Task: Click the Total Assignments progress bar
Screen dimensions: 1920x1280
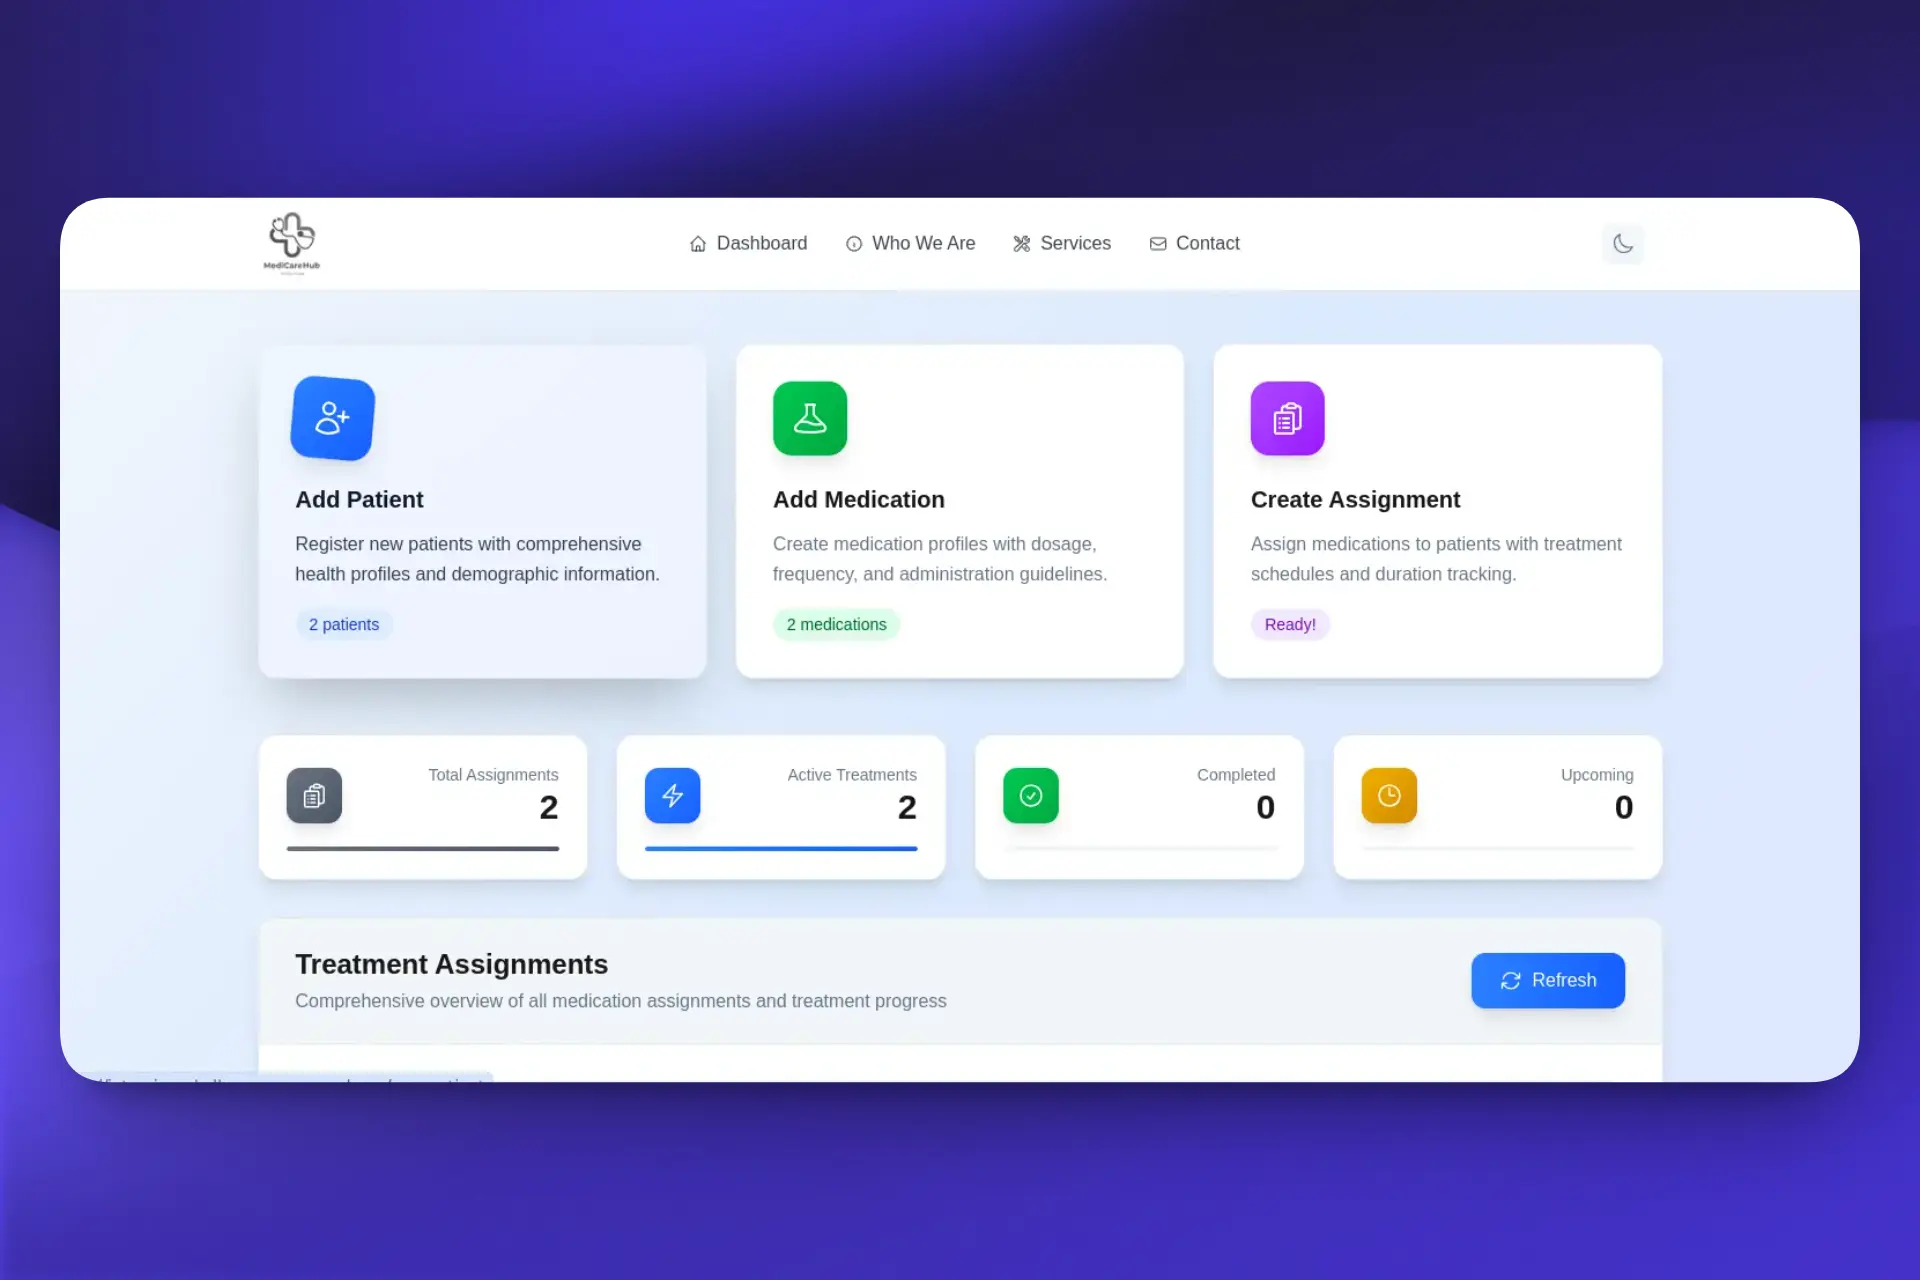Action: tap(423, 848)
